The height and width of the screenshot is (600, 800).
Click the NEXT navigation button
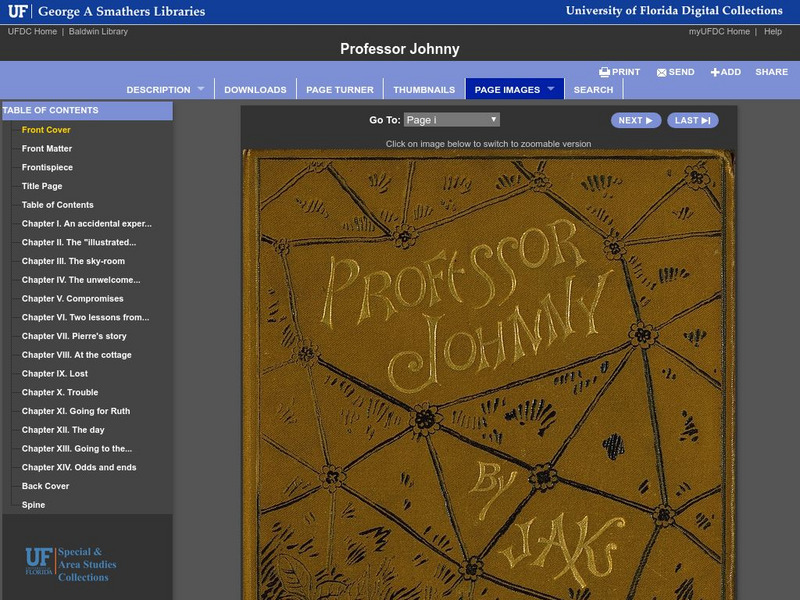[636, 119]
